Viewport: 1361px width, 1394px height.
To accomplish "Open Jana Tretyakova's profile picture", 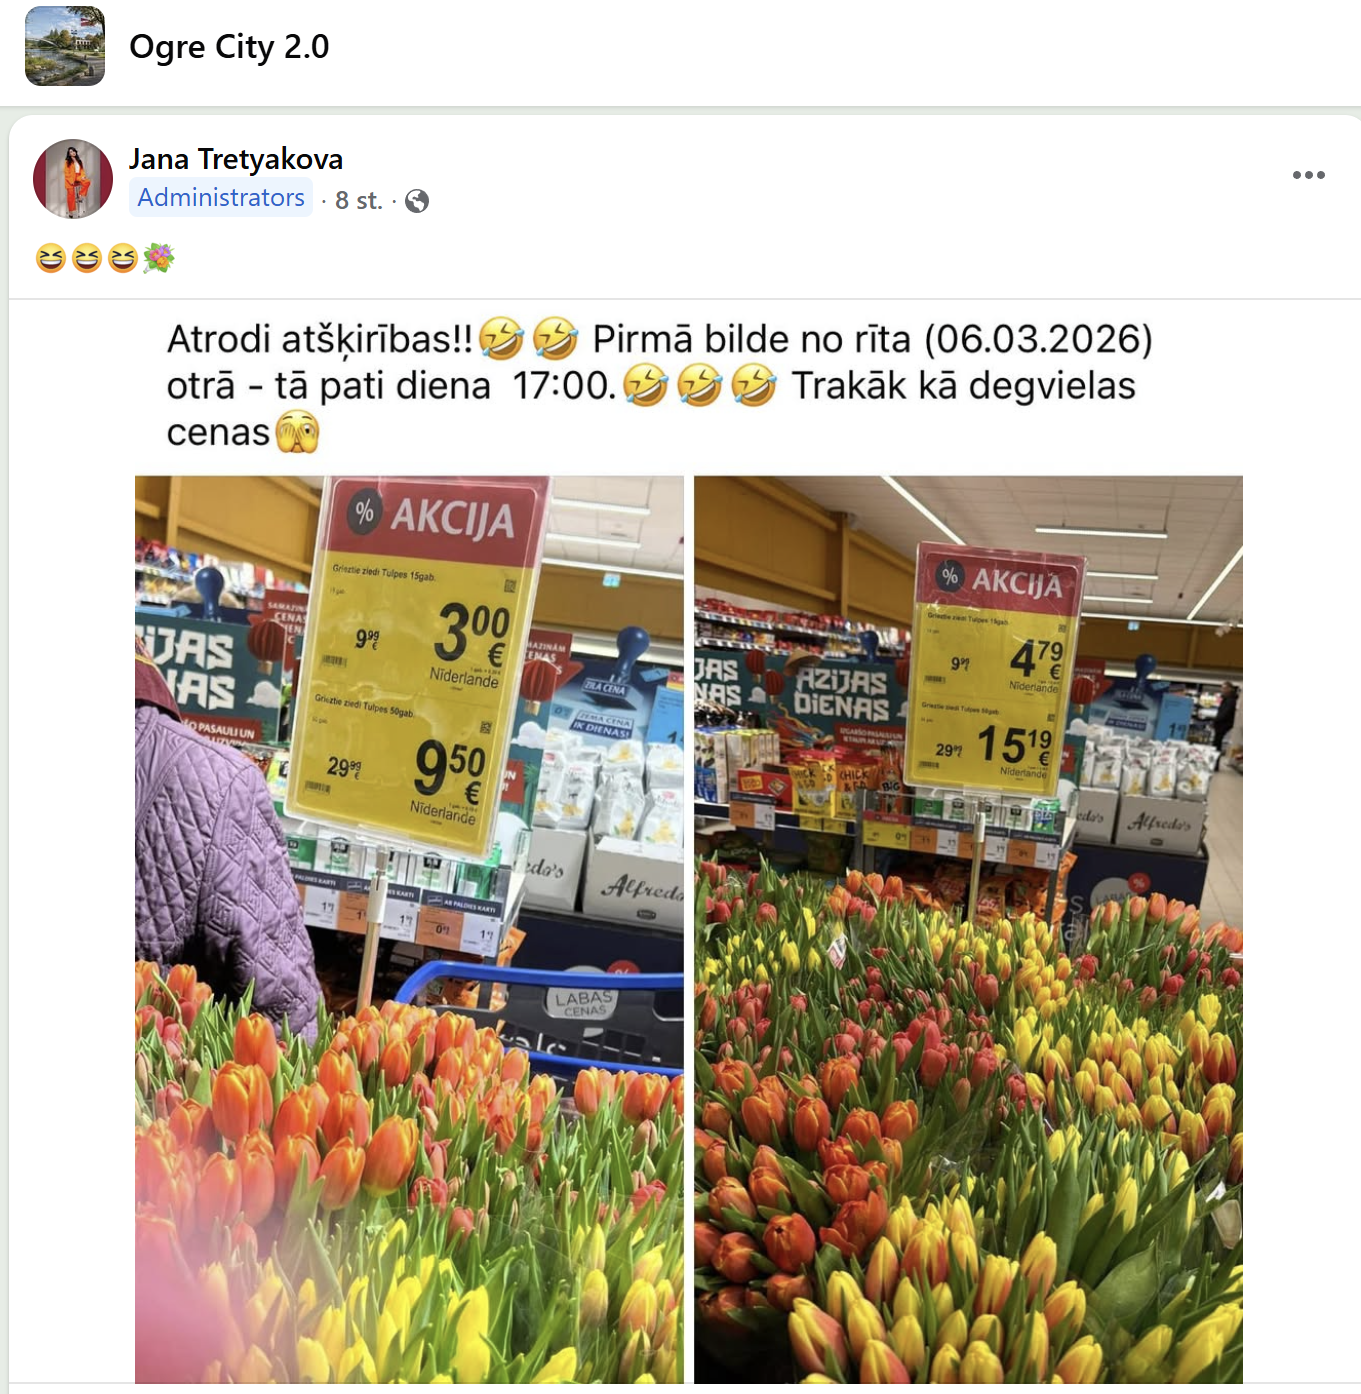I will coord(73,179).
